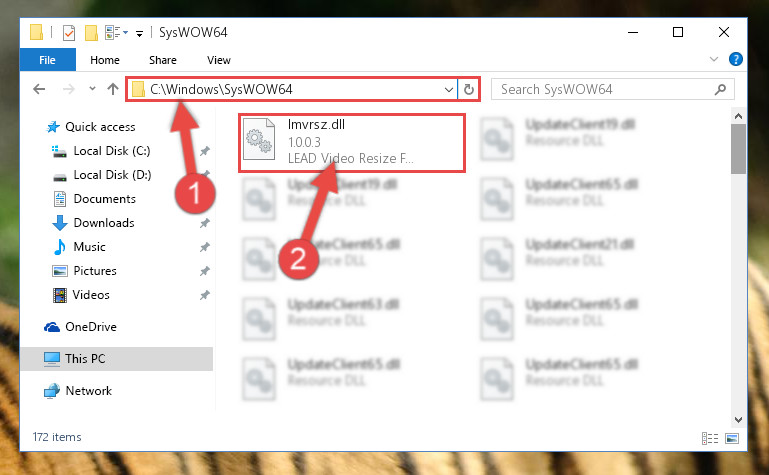Refresh the SysWOW64 folder view
This screenshot has width=769, height=475.
coord(469,89)
